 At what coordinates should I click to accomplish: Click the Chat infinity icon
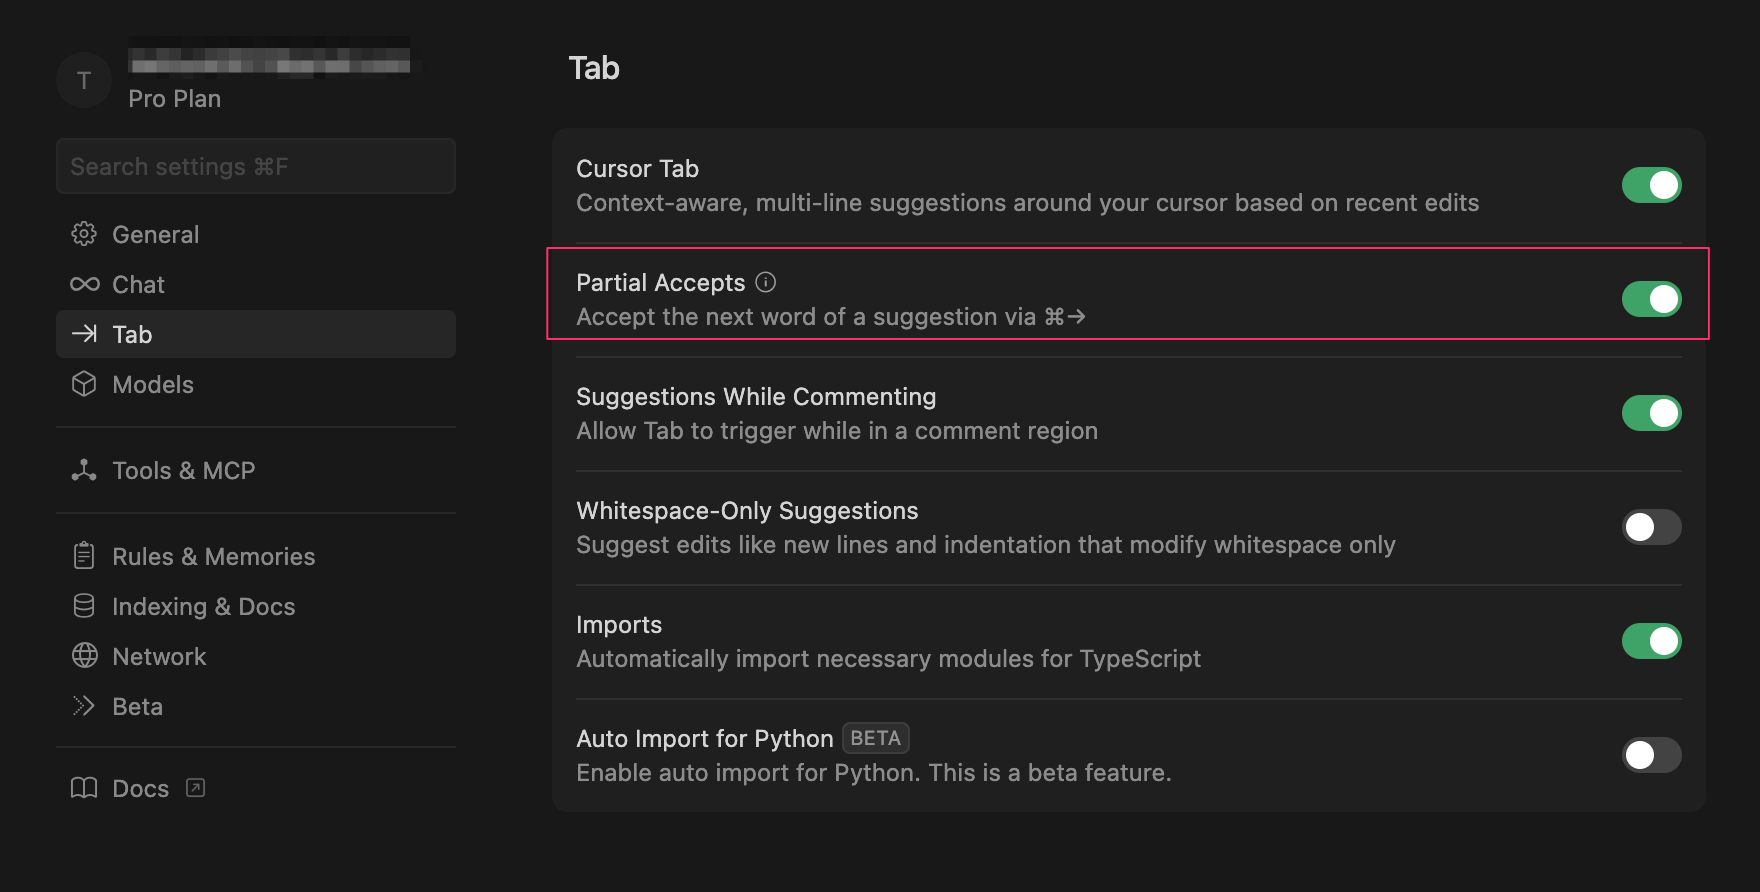coord(84,284)
